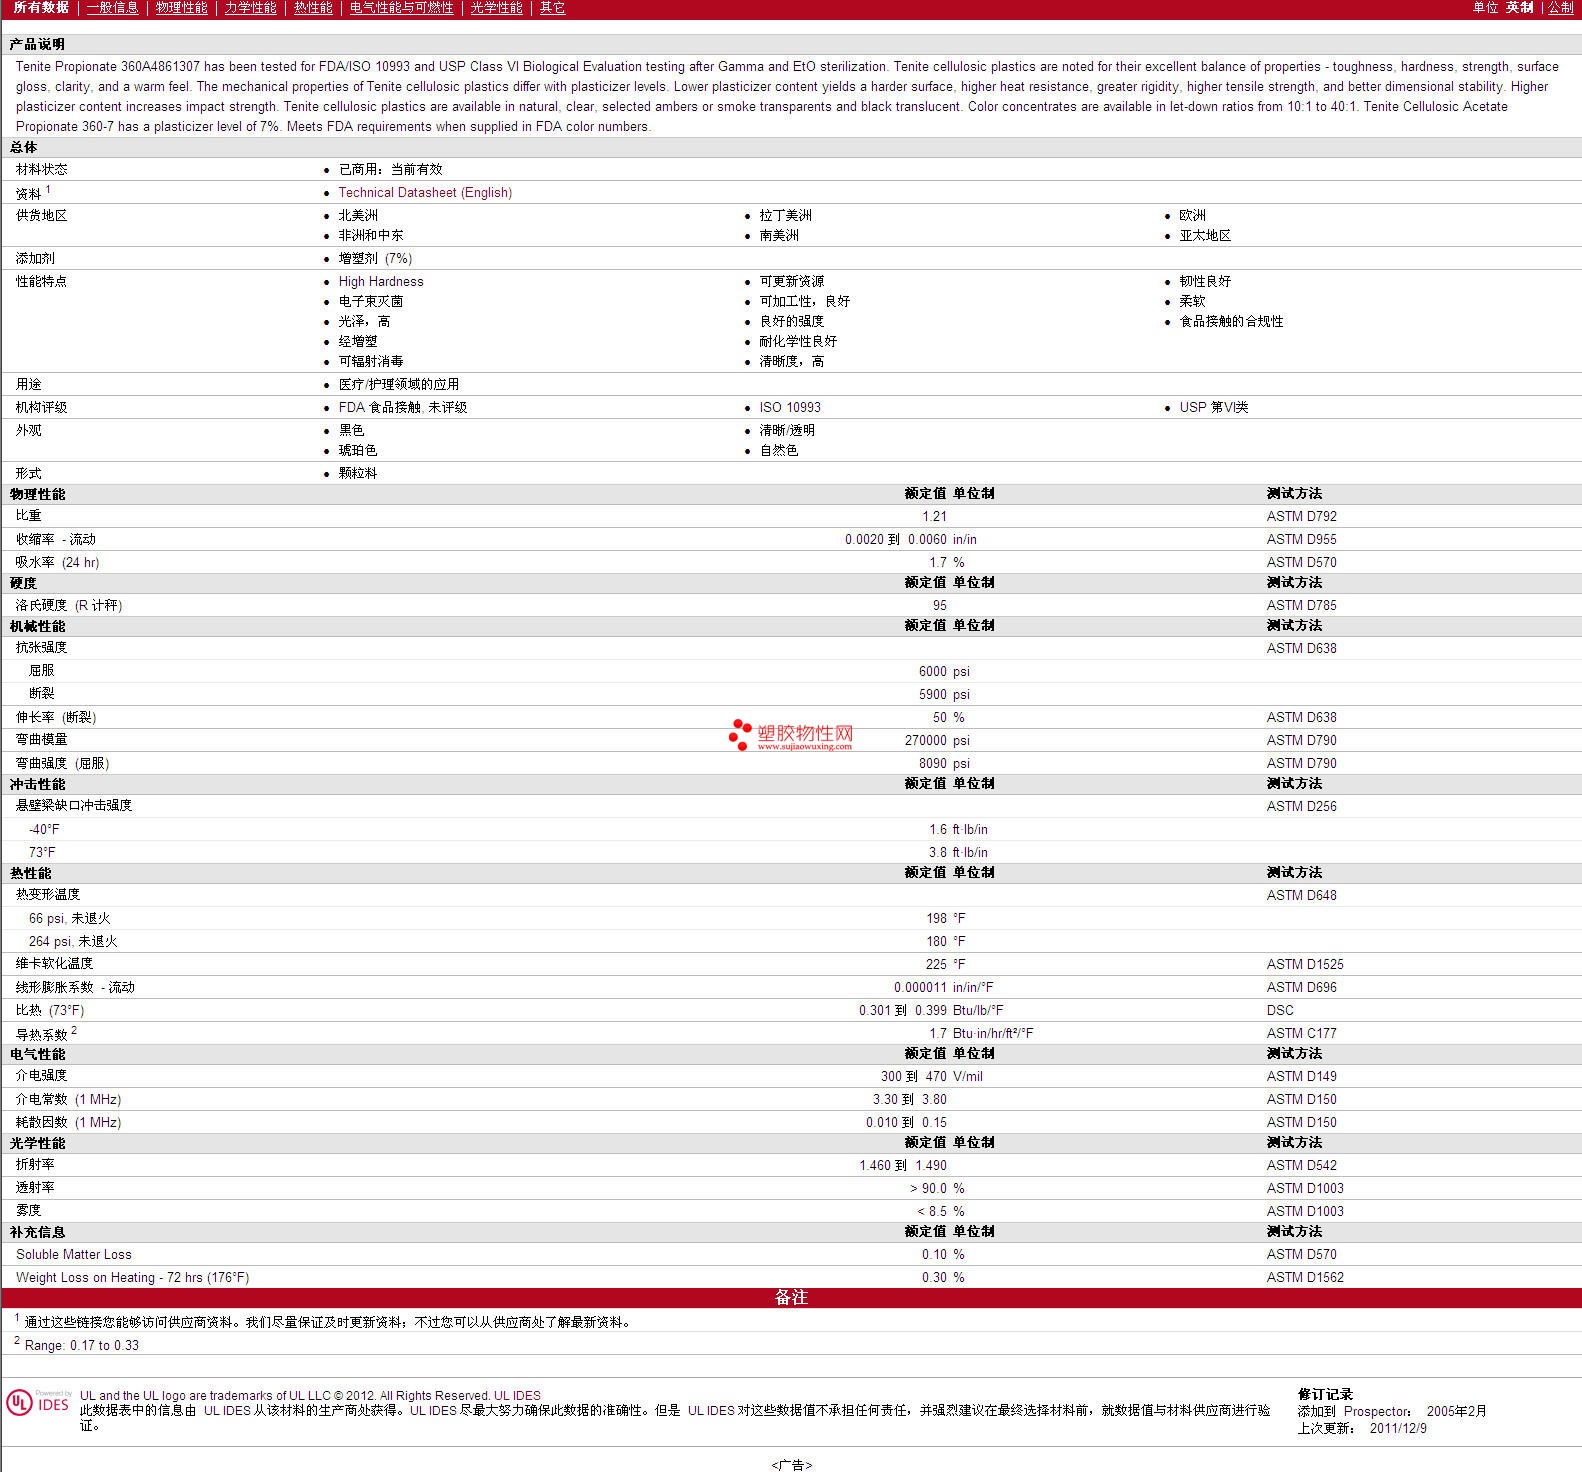Image resolution: width=1582 pixels, height=1472 pixels.
Task: Click ASTM C177 test method
Action: coord(1301,1033)
